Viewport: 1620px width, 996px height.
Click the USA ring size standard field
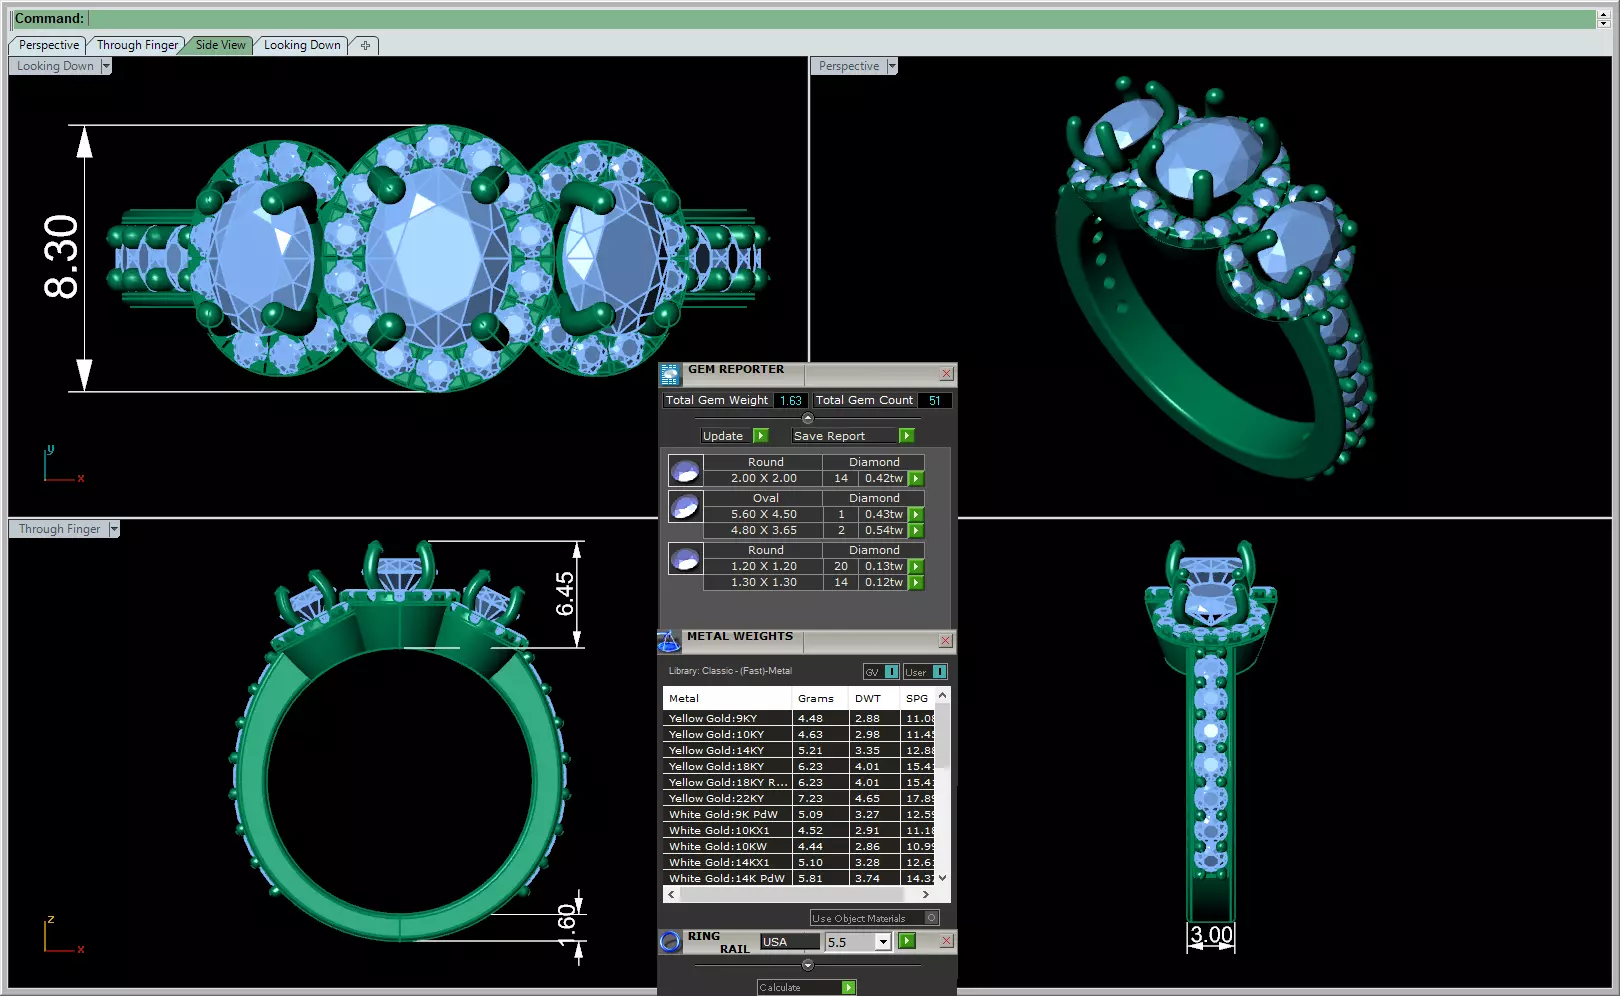pyautogui.click(x=789, y=942)
